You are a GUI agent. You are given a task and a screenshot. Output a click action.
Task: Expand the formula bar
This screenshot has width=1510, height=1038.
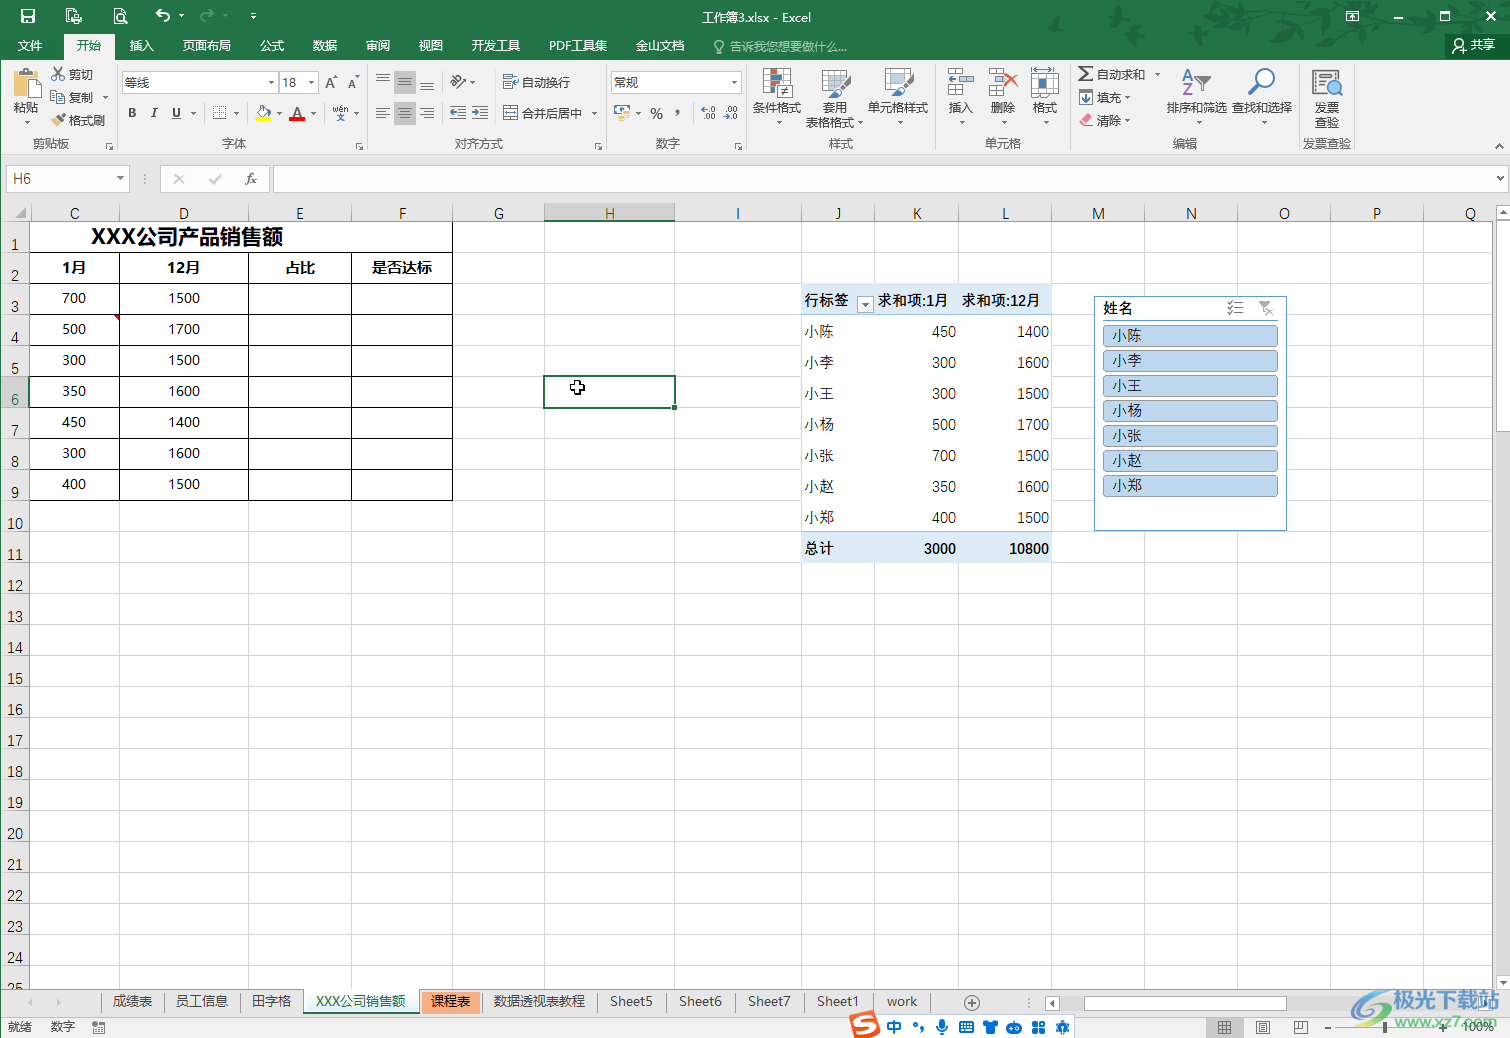(x=1500, y=179)
